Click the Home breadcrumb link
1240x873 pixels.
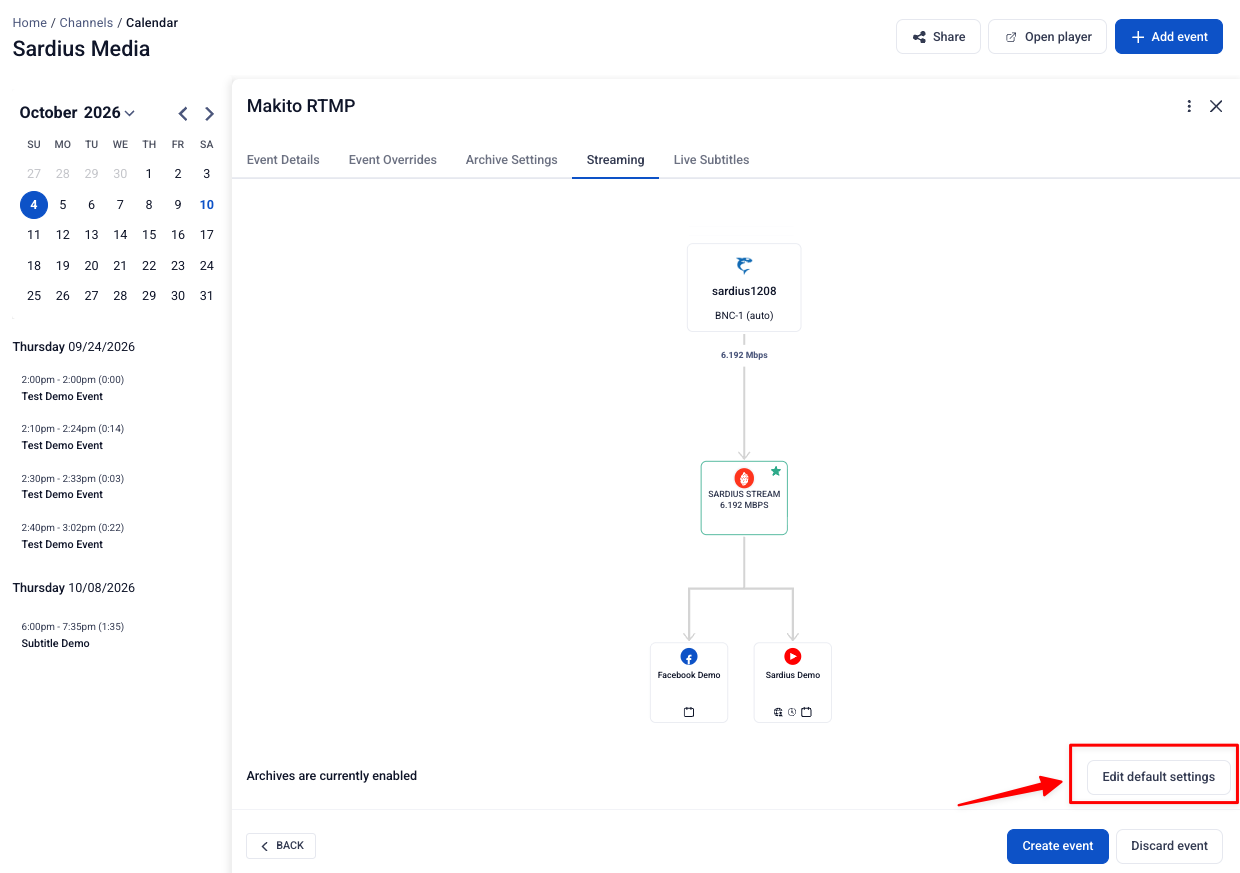tap(29, 22)
